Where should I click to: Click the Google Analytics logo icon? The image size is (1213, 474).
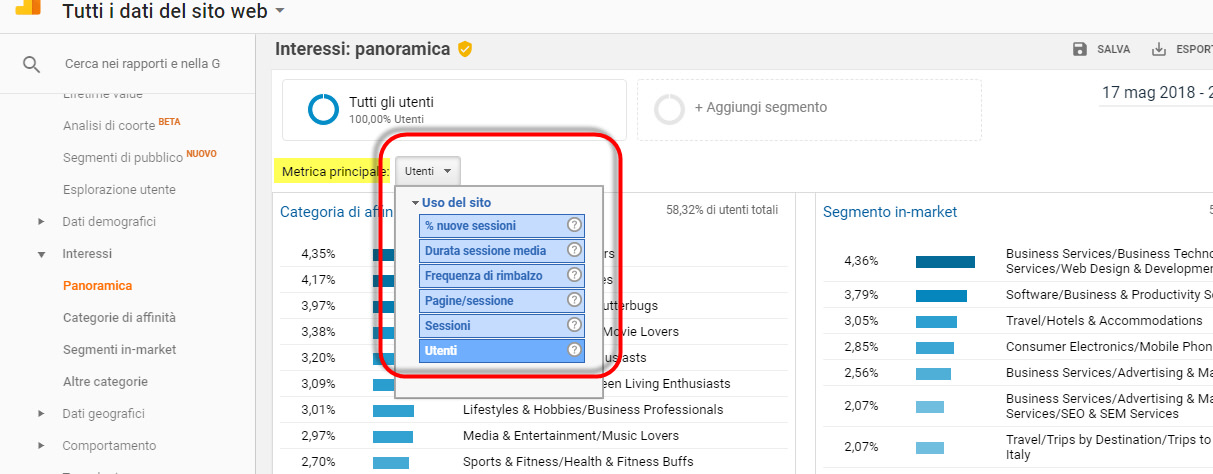tap(27, 8)
